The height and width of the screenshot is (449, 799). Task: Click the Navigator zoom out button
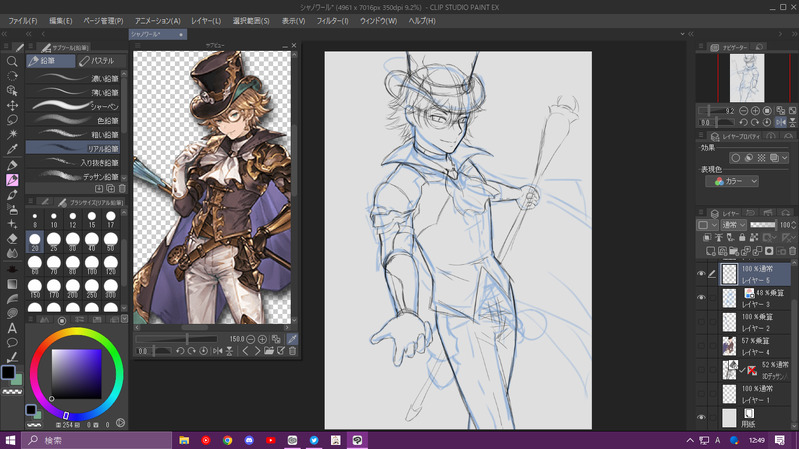(x=743, y=111)
